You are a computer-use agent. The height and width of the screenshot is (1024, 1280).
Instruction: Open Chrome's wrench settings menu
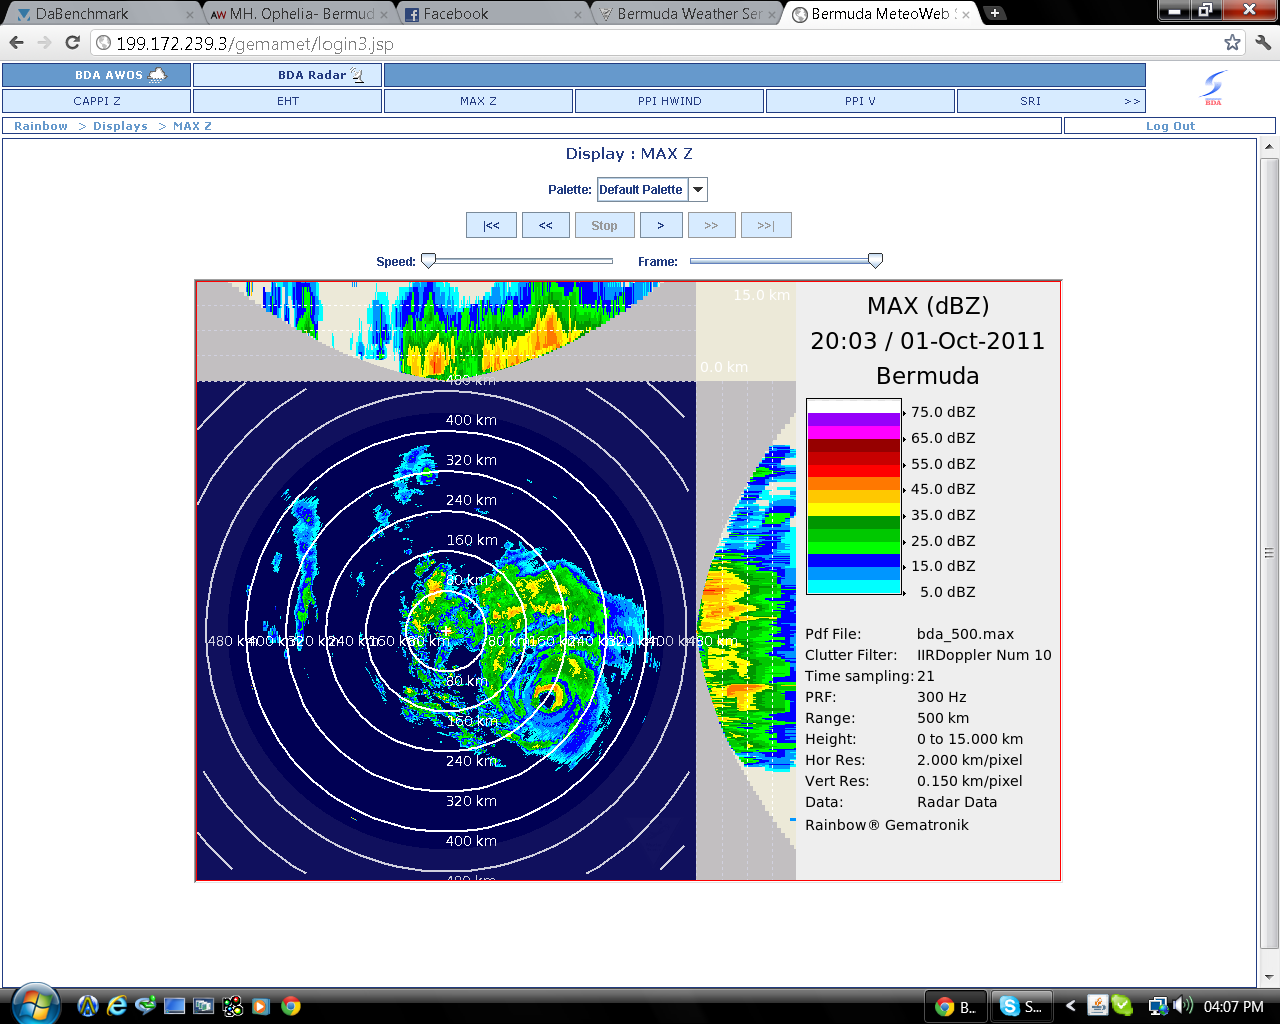click(1263, 43)
